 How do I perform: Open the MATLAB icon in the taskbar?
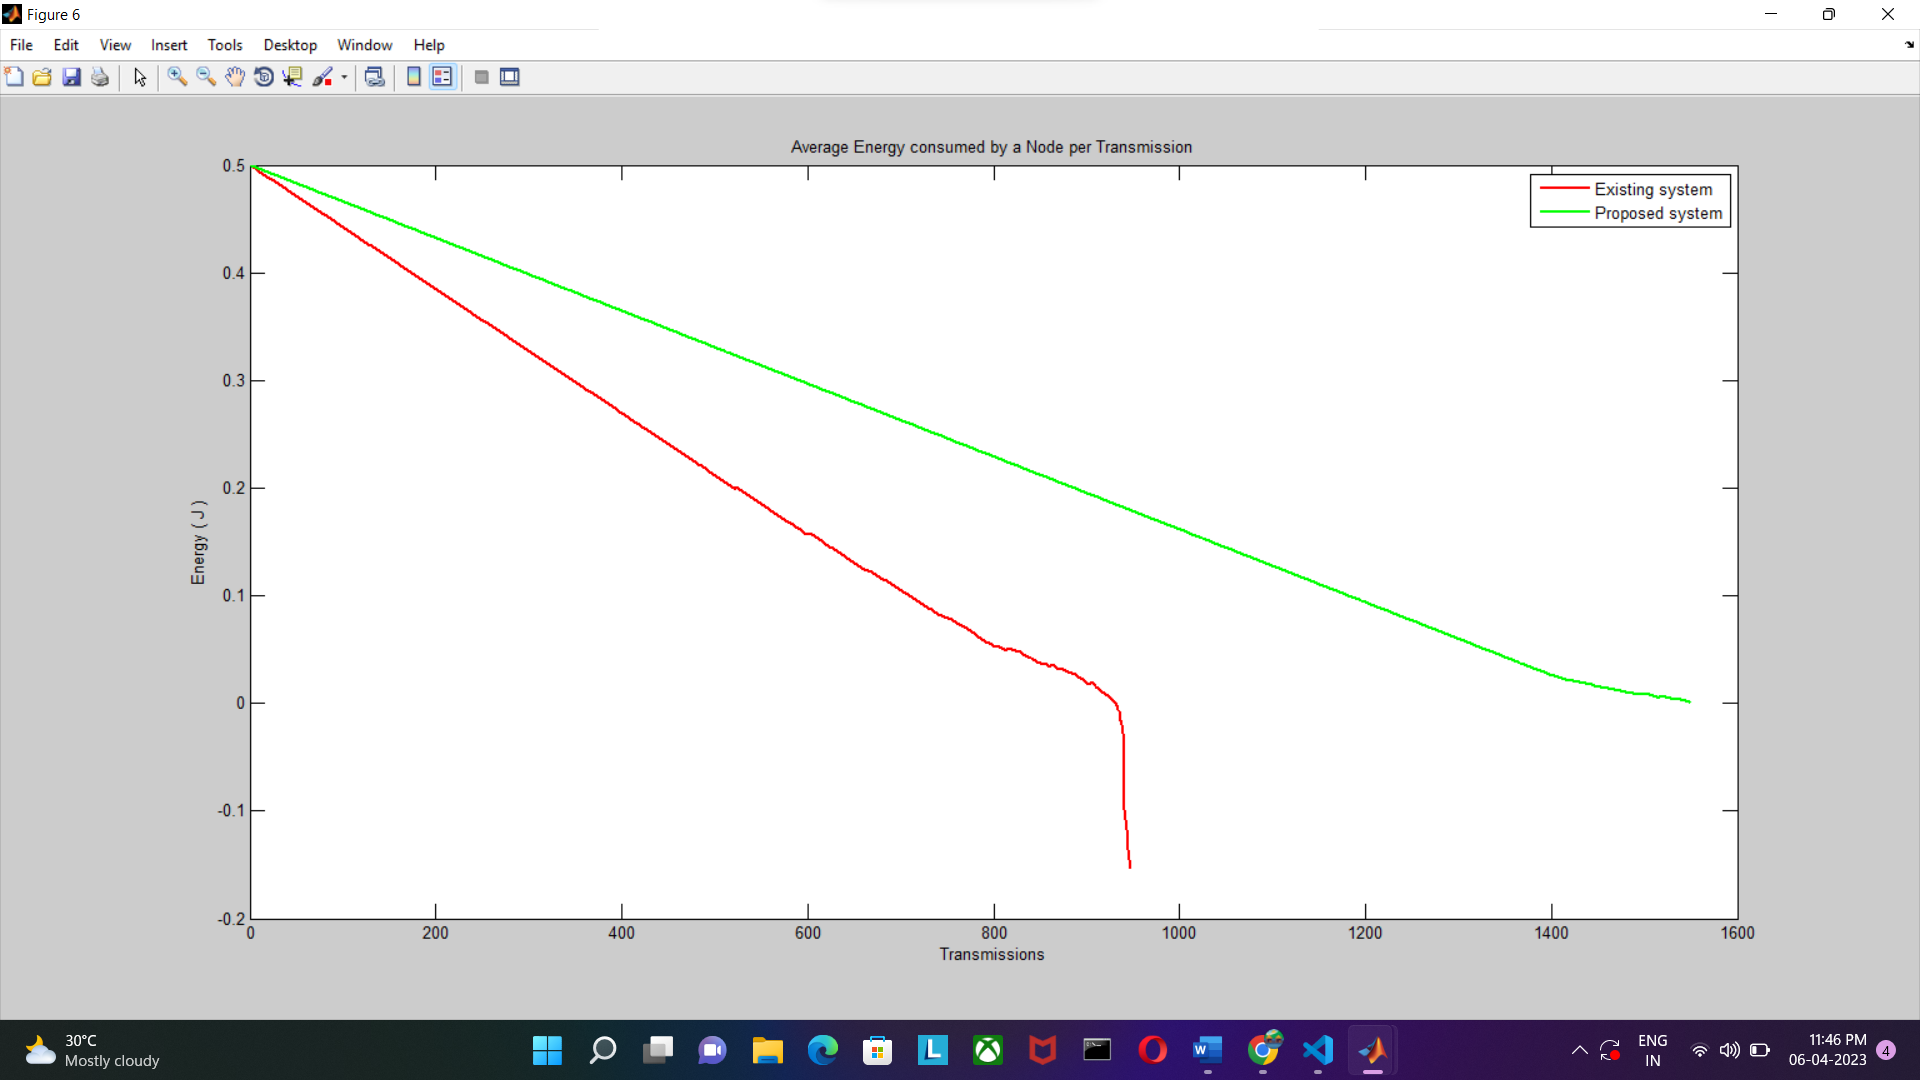point(1372,1050)
